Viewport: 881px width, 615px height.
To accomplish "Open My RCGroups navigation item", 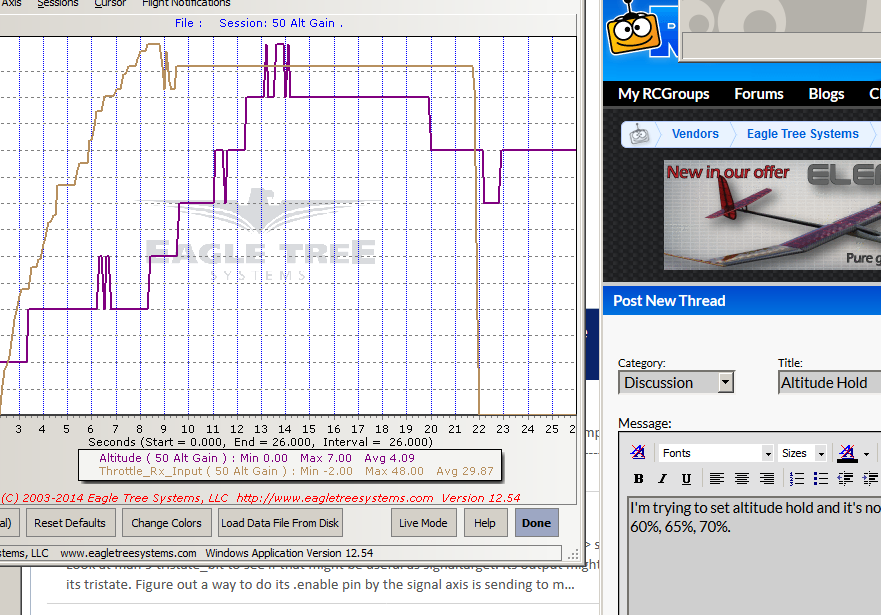I will pyautogui.click(x=664, y=94).
